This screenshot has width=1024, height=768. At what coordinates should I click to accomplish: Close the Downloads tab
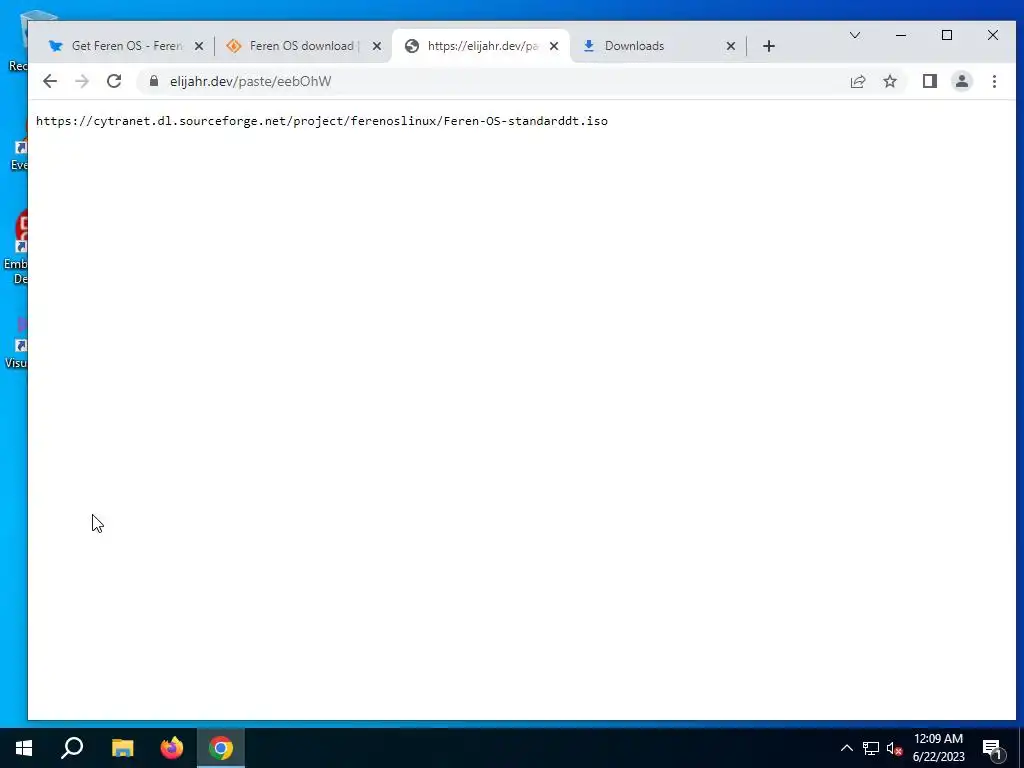pyautogui.click(x=731, y=46)
